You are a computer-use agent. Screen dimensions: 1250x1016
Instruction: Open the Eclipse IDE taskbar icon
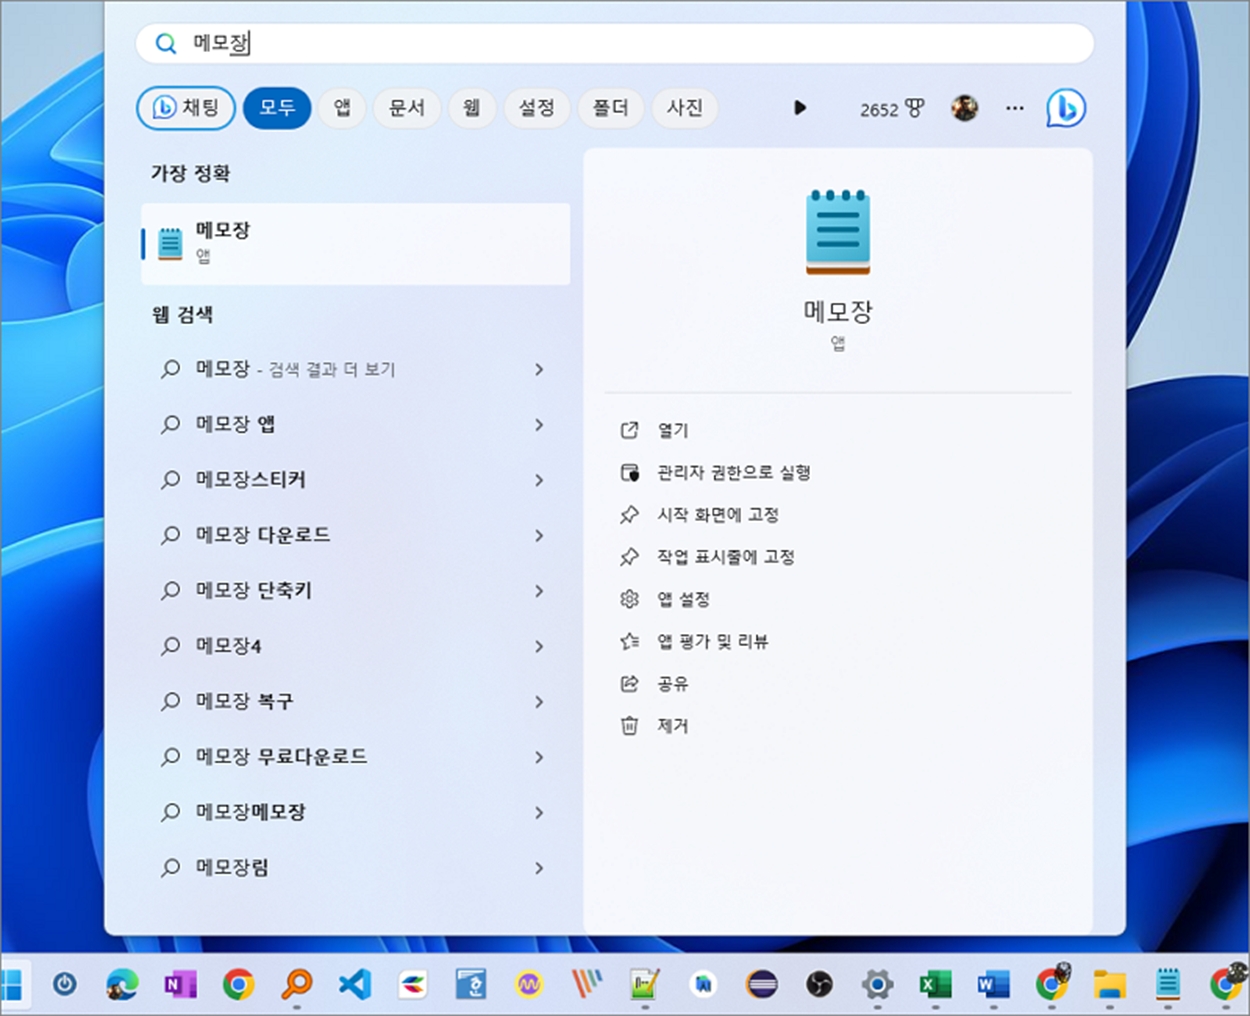click(762, 985)
